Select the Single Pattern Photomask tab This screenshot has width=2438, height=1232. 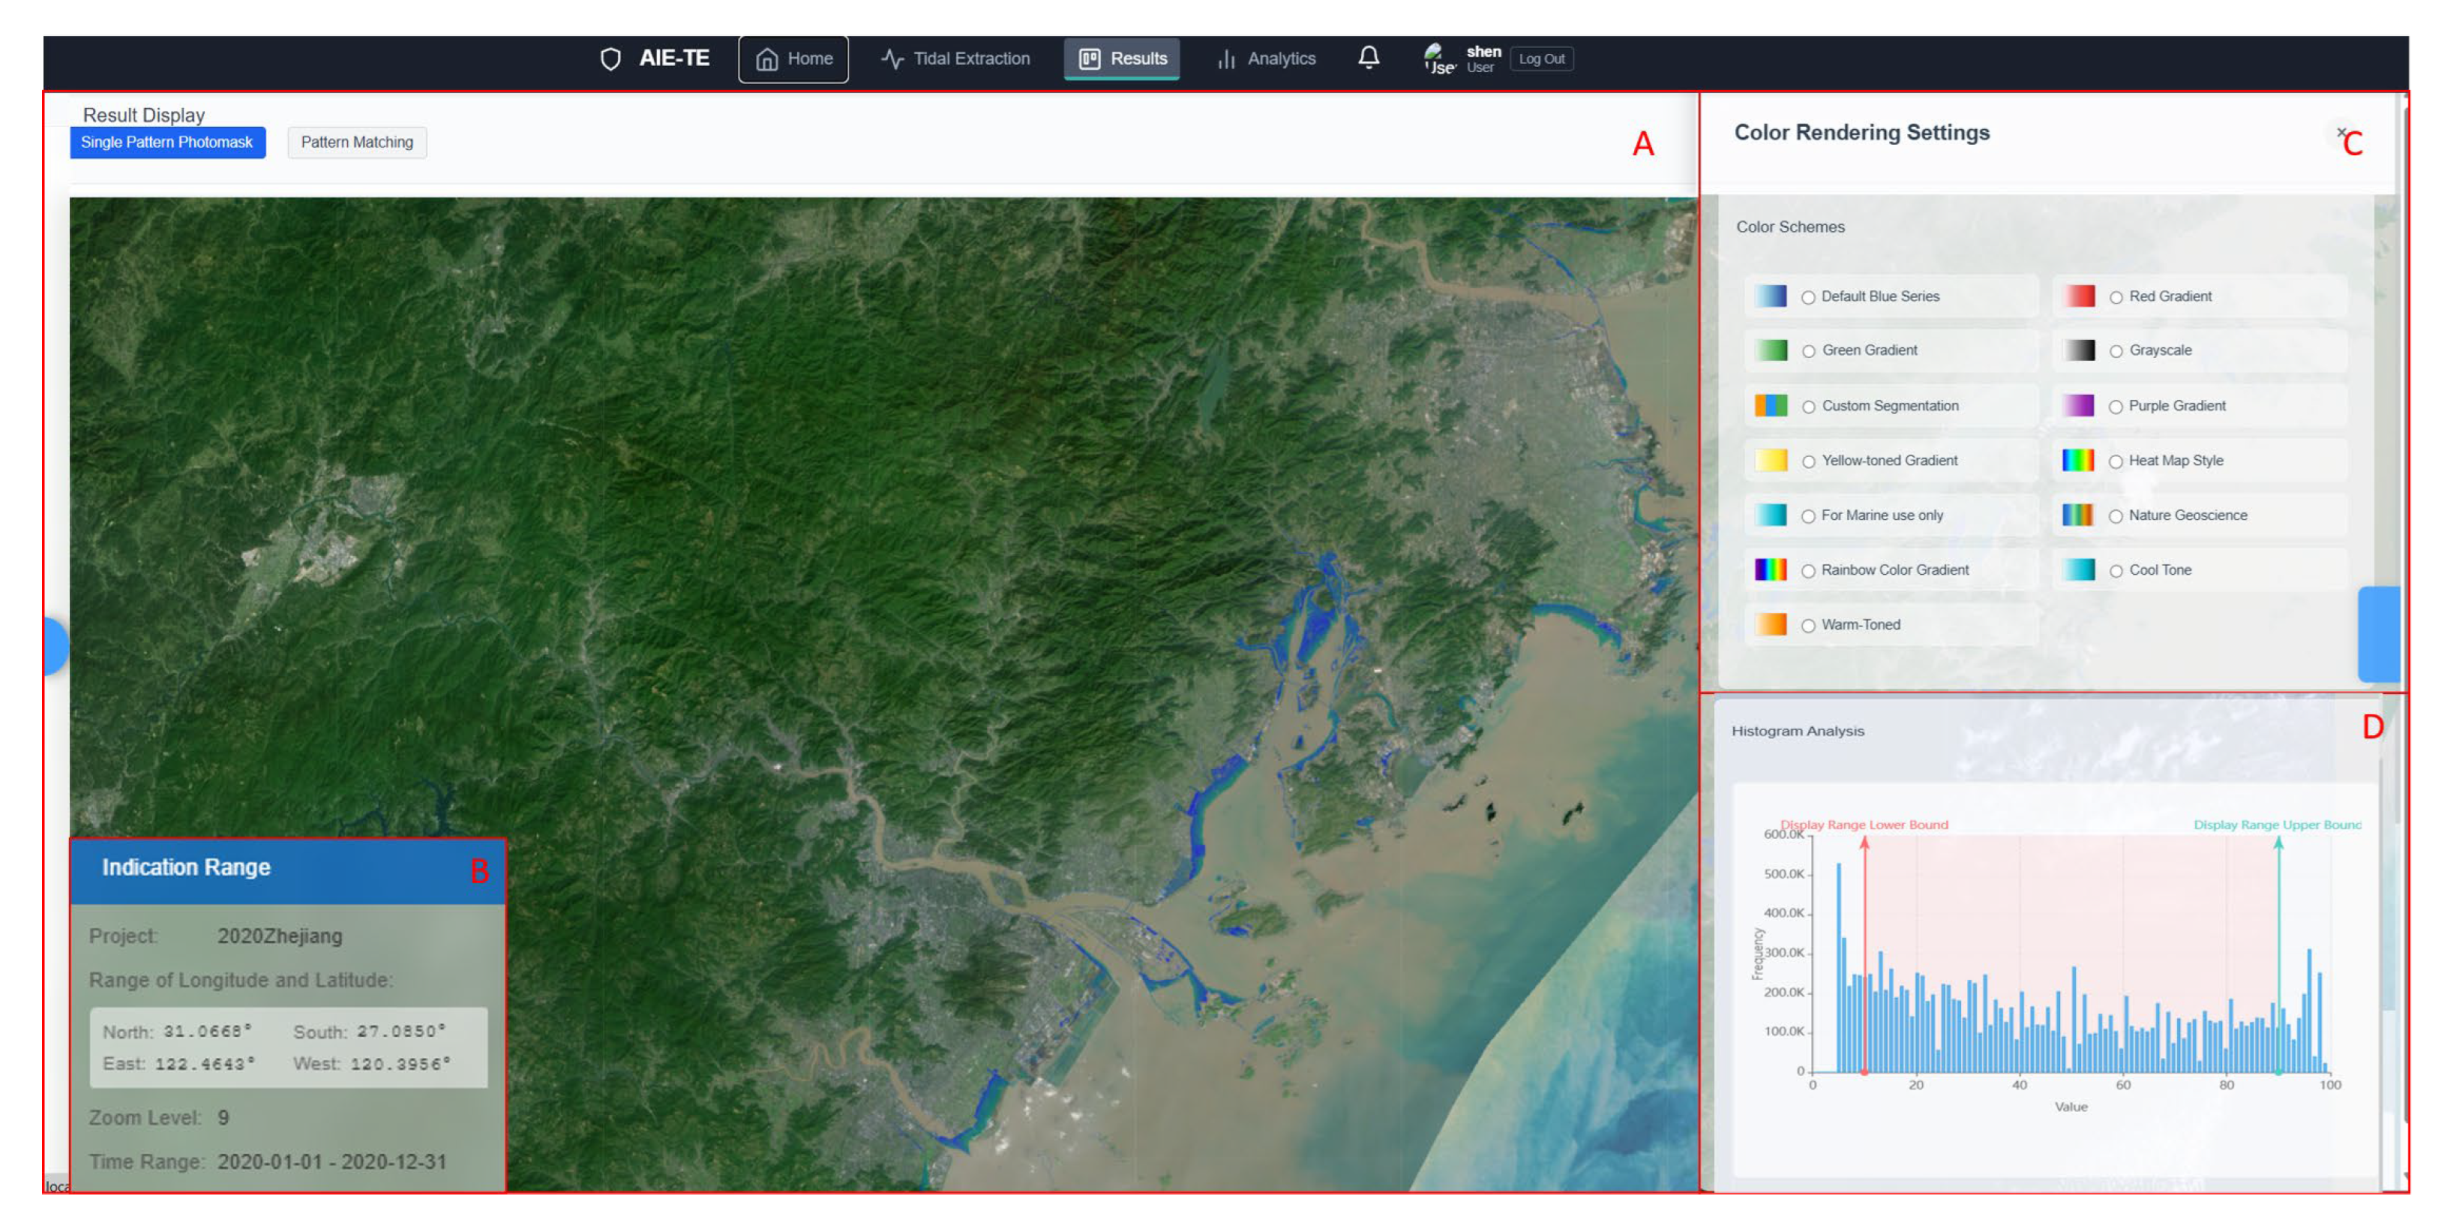(167, 142)
